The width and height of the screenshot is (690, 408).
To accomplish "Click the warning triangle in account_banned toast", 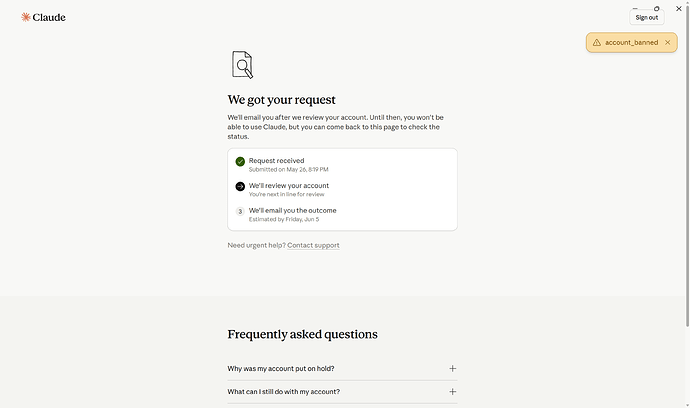I will tap(597, 43).
